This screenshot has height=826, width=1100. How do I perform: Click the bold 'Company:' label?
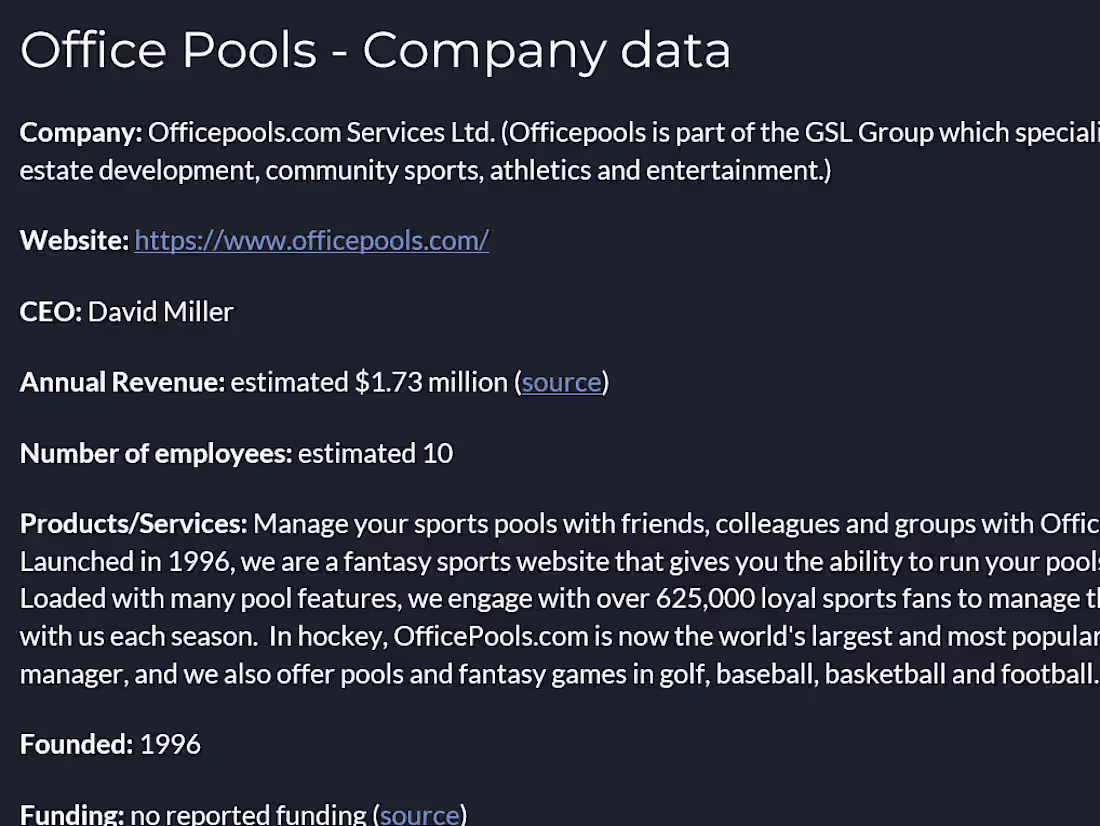[x=82, y=133]
